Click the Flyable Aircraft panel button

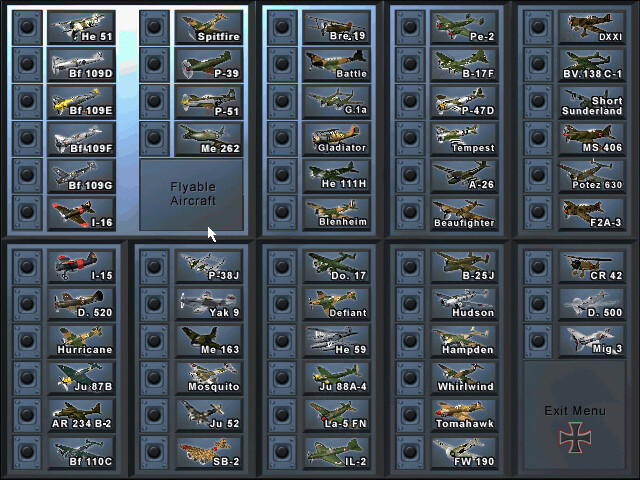click(x=191, y=195)
